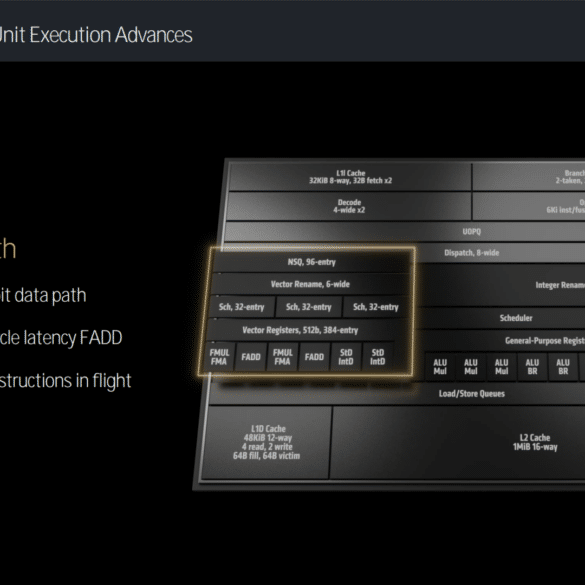Click the leftmost FMUL FMA unit
Screen dimensions: 585x585
coord(219,357)
